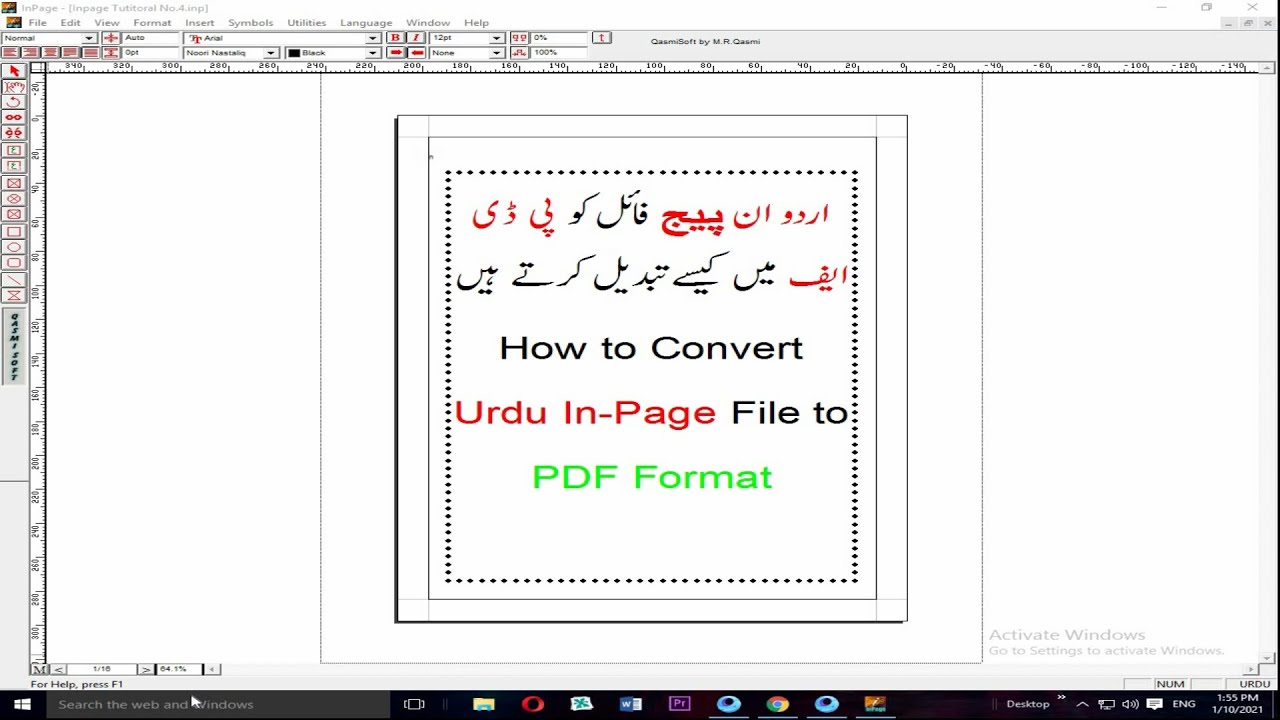Go to the next page arrow

click(146, 669)
